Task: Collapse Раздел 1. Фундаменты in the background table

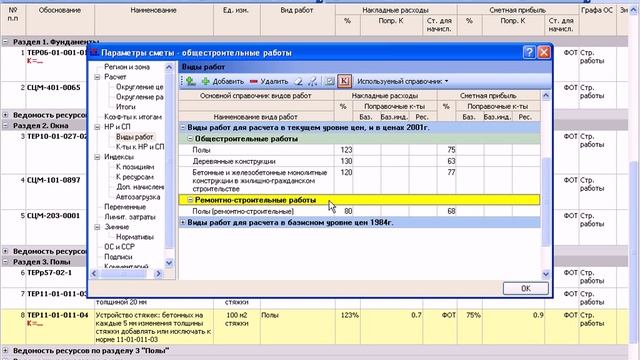Action: point(5,42)
